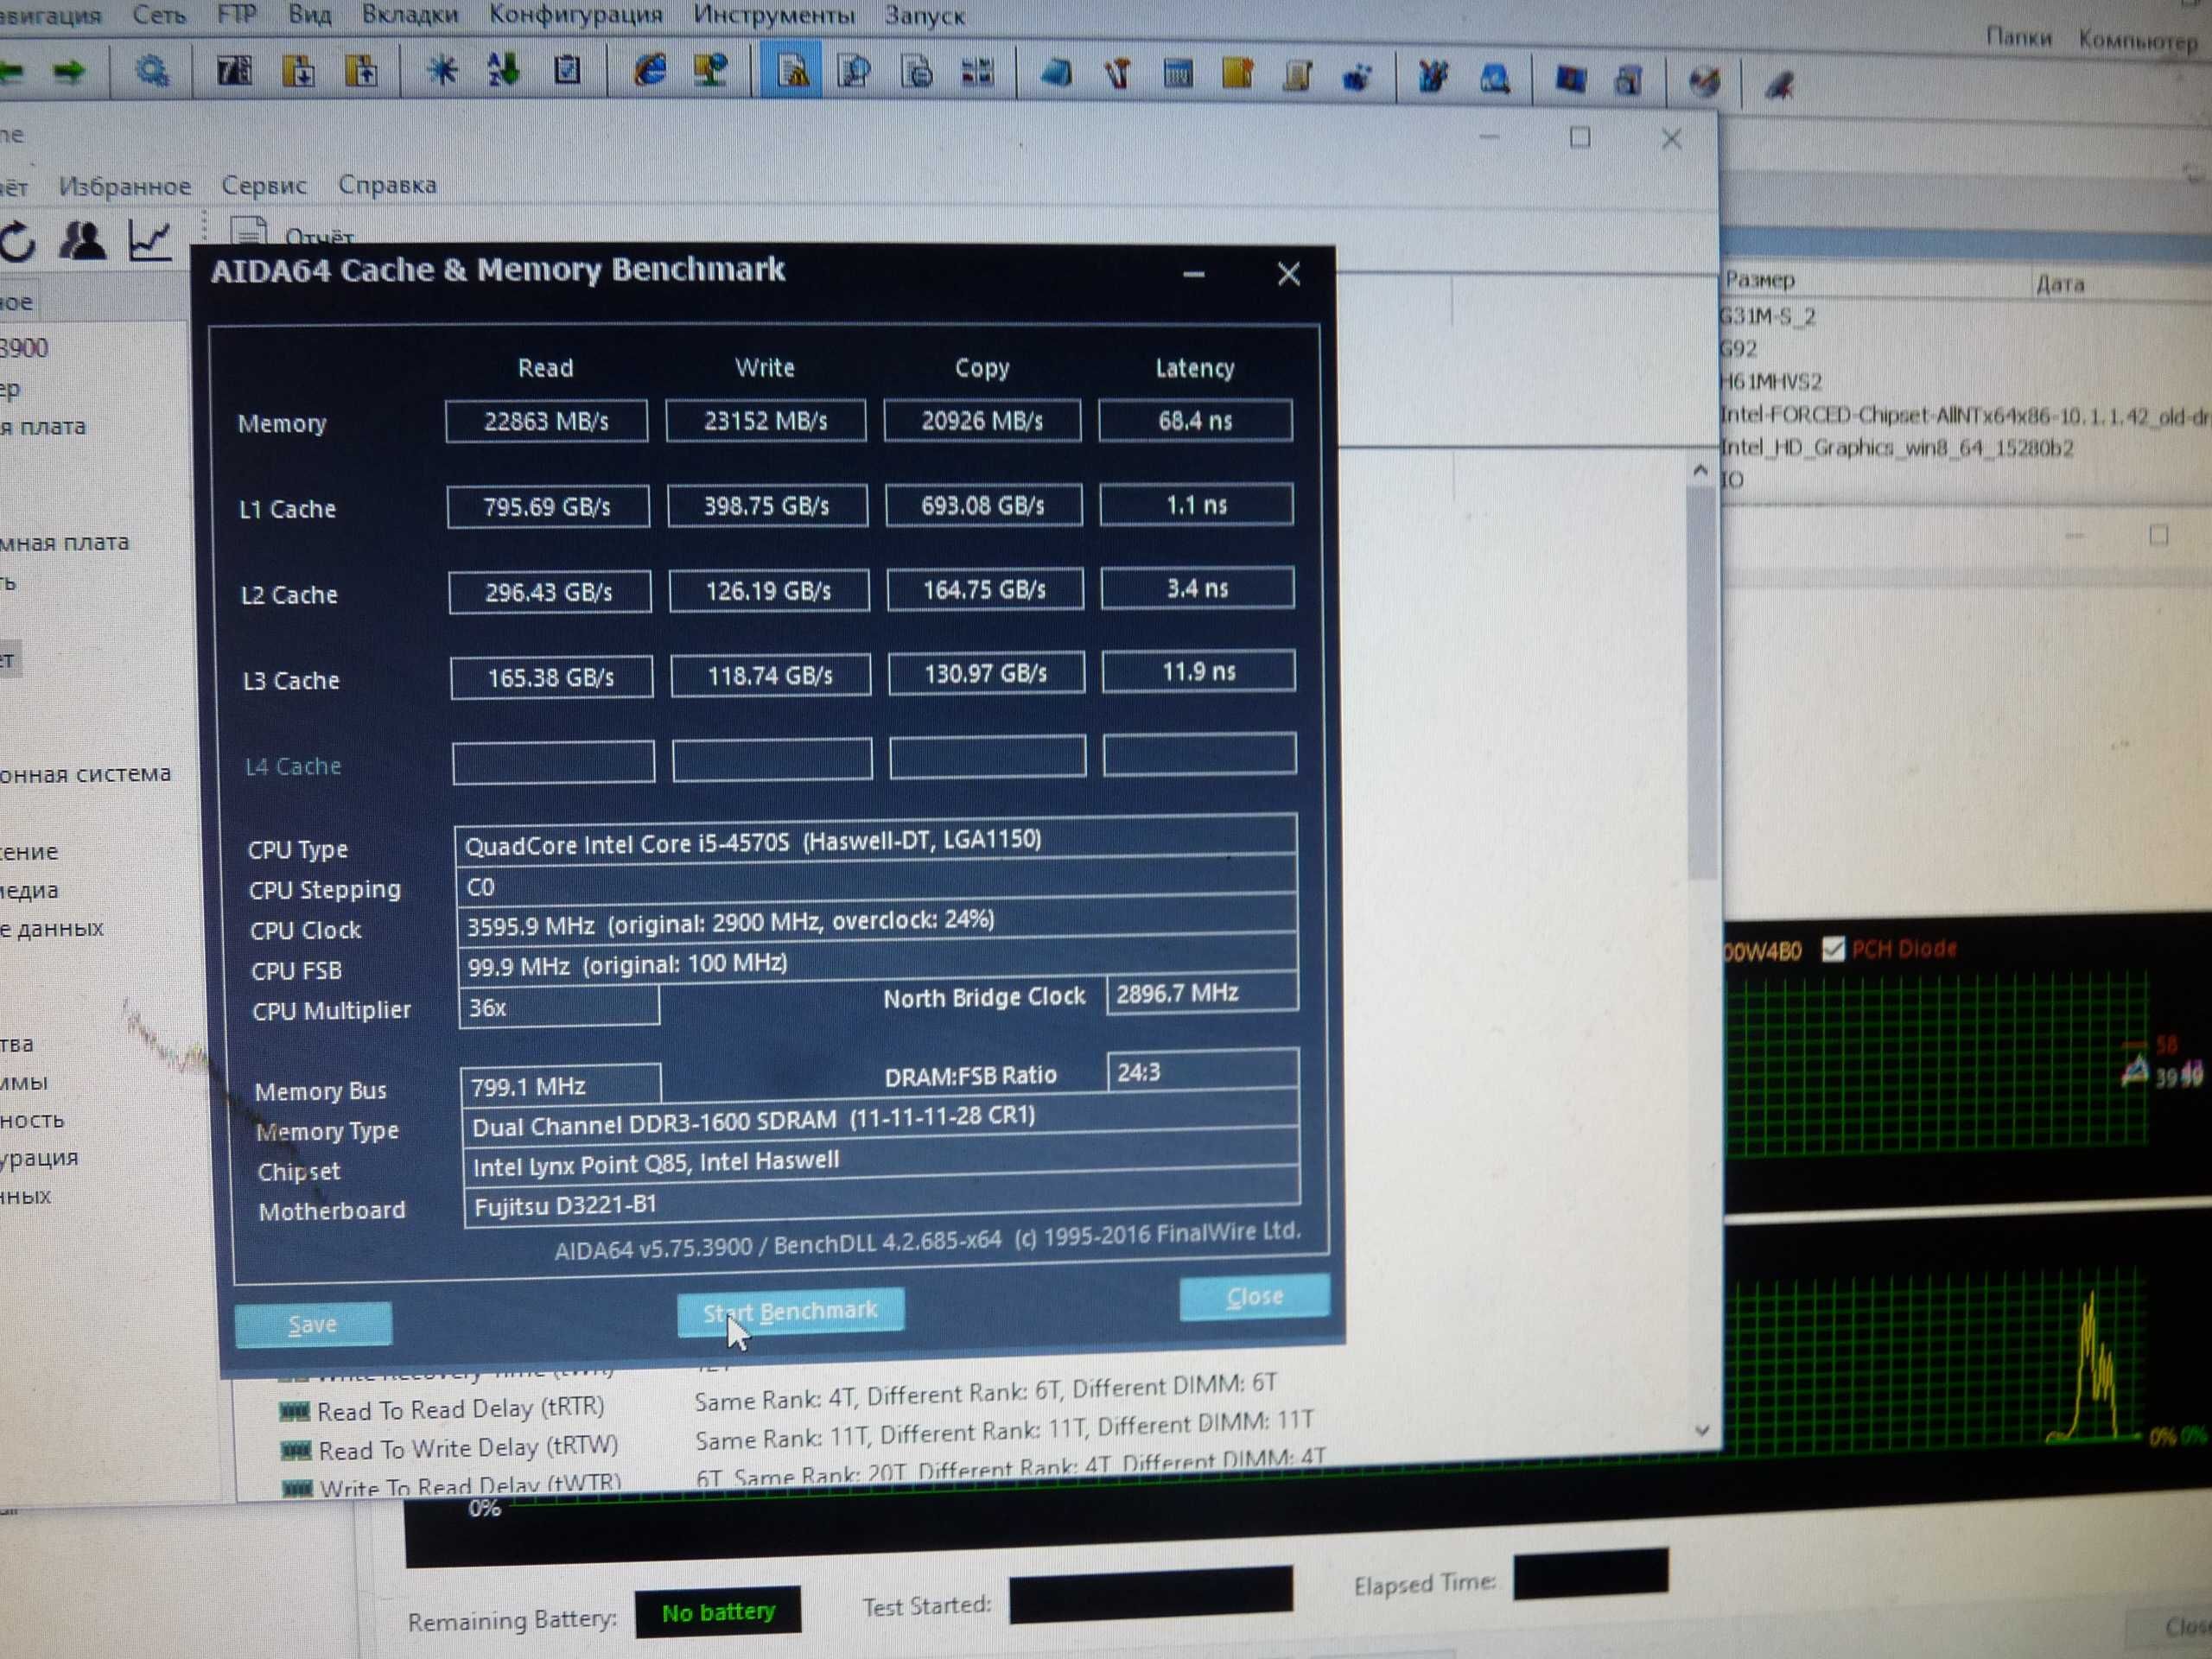Screen dimensions: 2212x1659
Task: Click memory icon beside Read To Write Delay (tRTW)
Action: pyautogui.click(x=297, y=1450)
